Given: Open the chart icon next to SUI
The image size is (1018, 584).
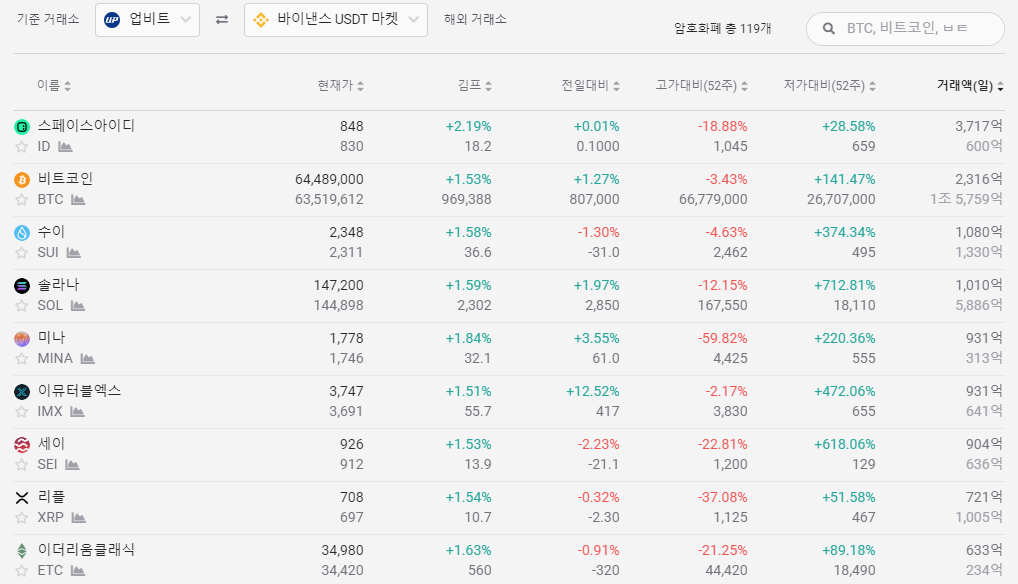Looking at the screenshot, I should pyautogui.click(x=73, y=252).
